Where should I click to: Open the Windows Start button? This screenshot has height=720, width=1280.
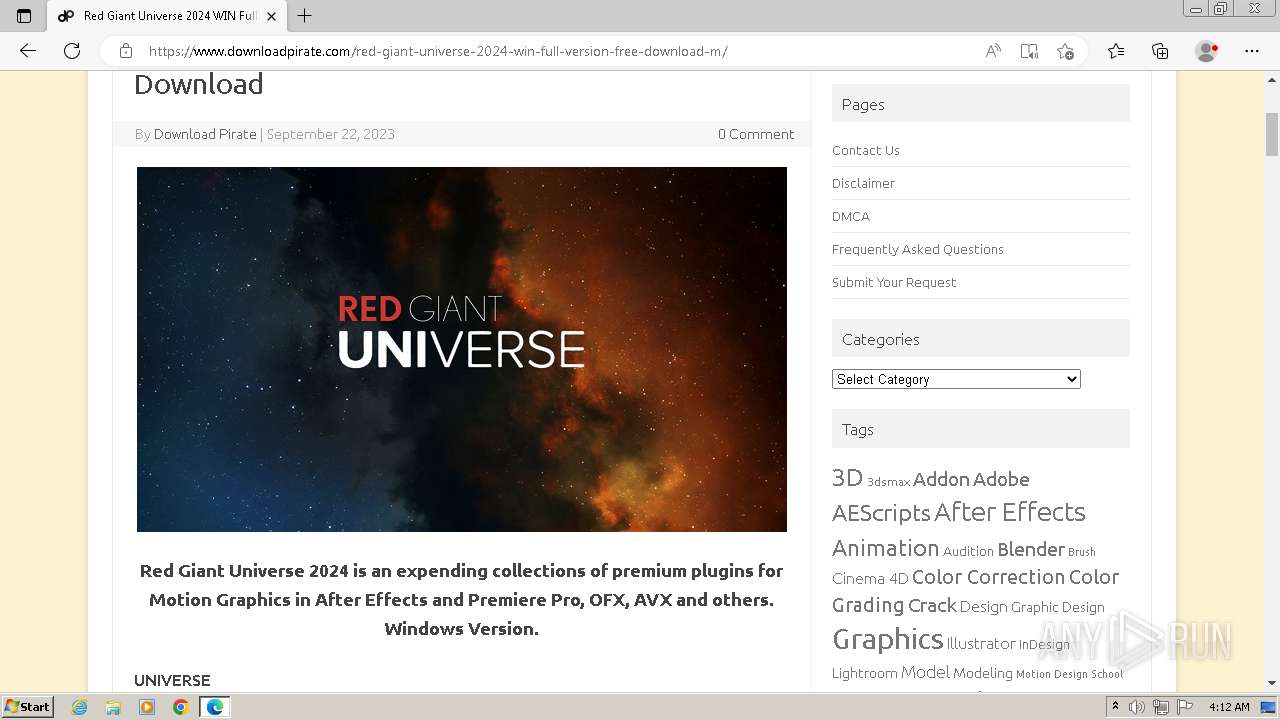click(x=27, y=706)
